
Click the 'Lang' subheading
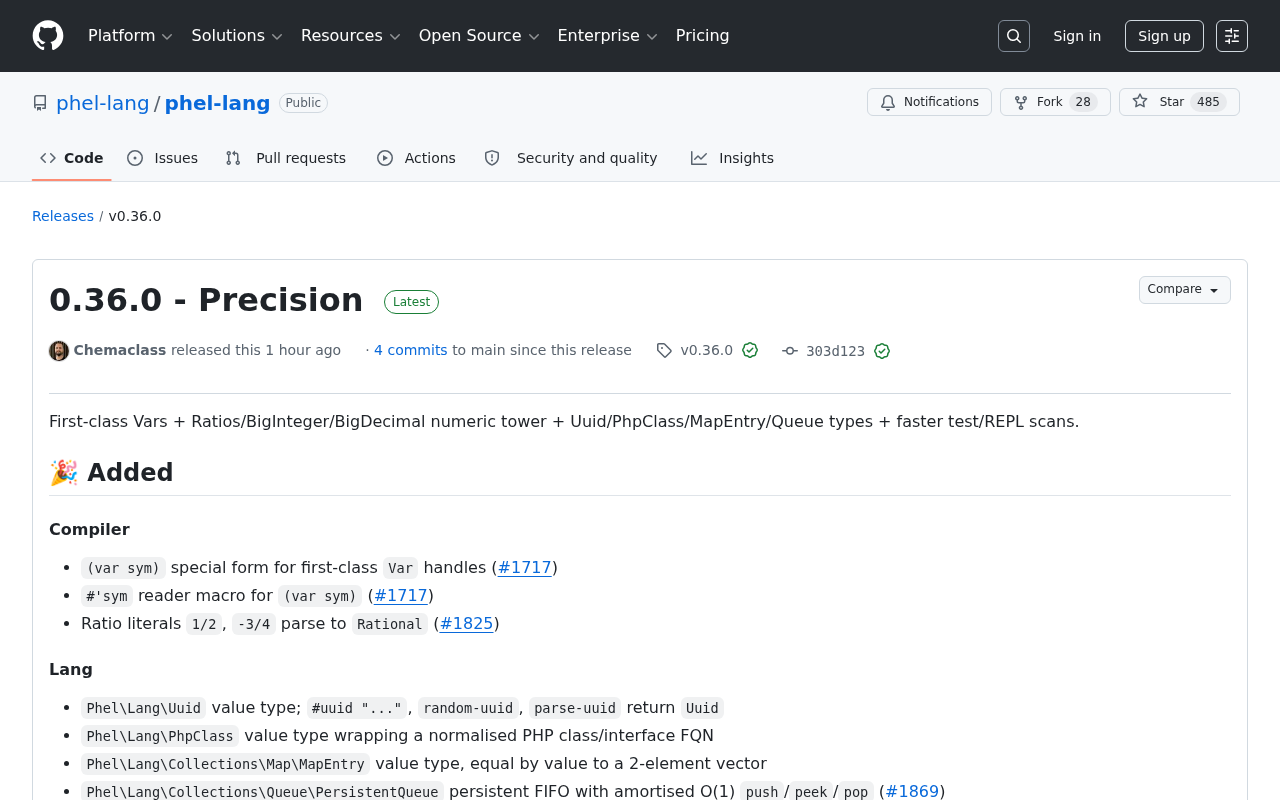coord(71,669)
